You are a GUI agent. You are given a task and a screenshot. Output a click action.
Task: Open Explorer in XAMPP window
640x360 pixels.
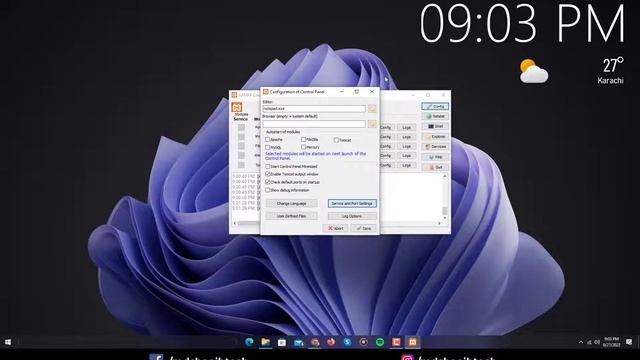point(435,137)
